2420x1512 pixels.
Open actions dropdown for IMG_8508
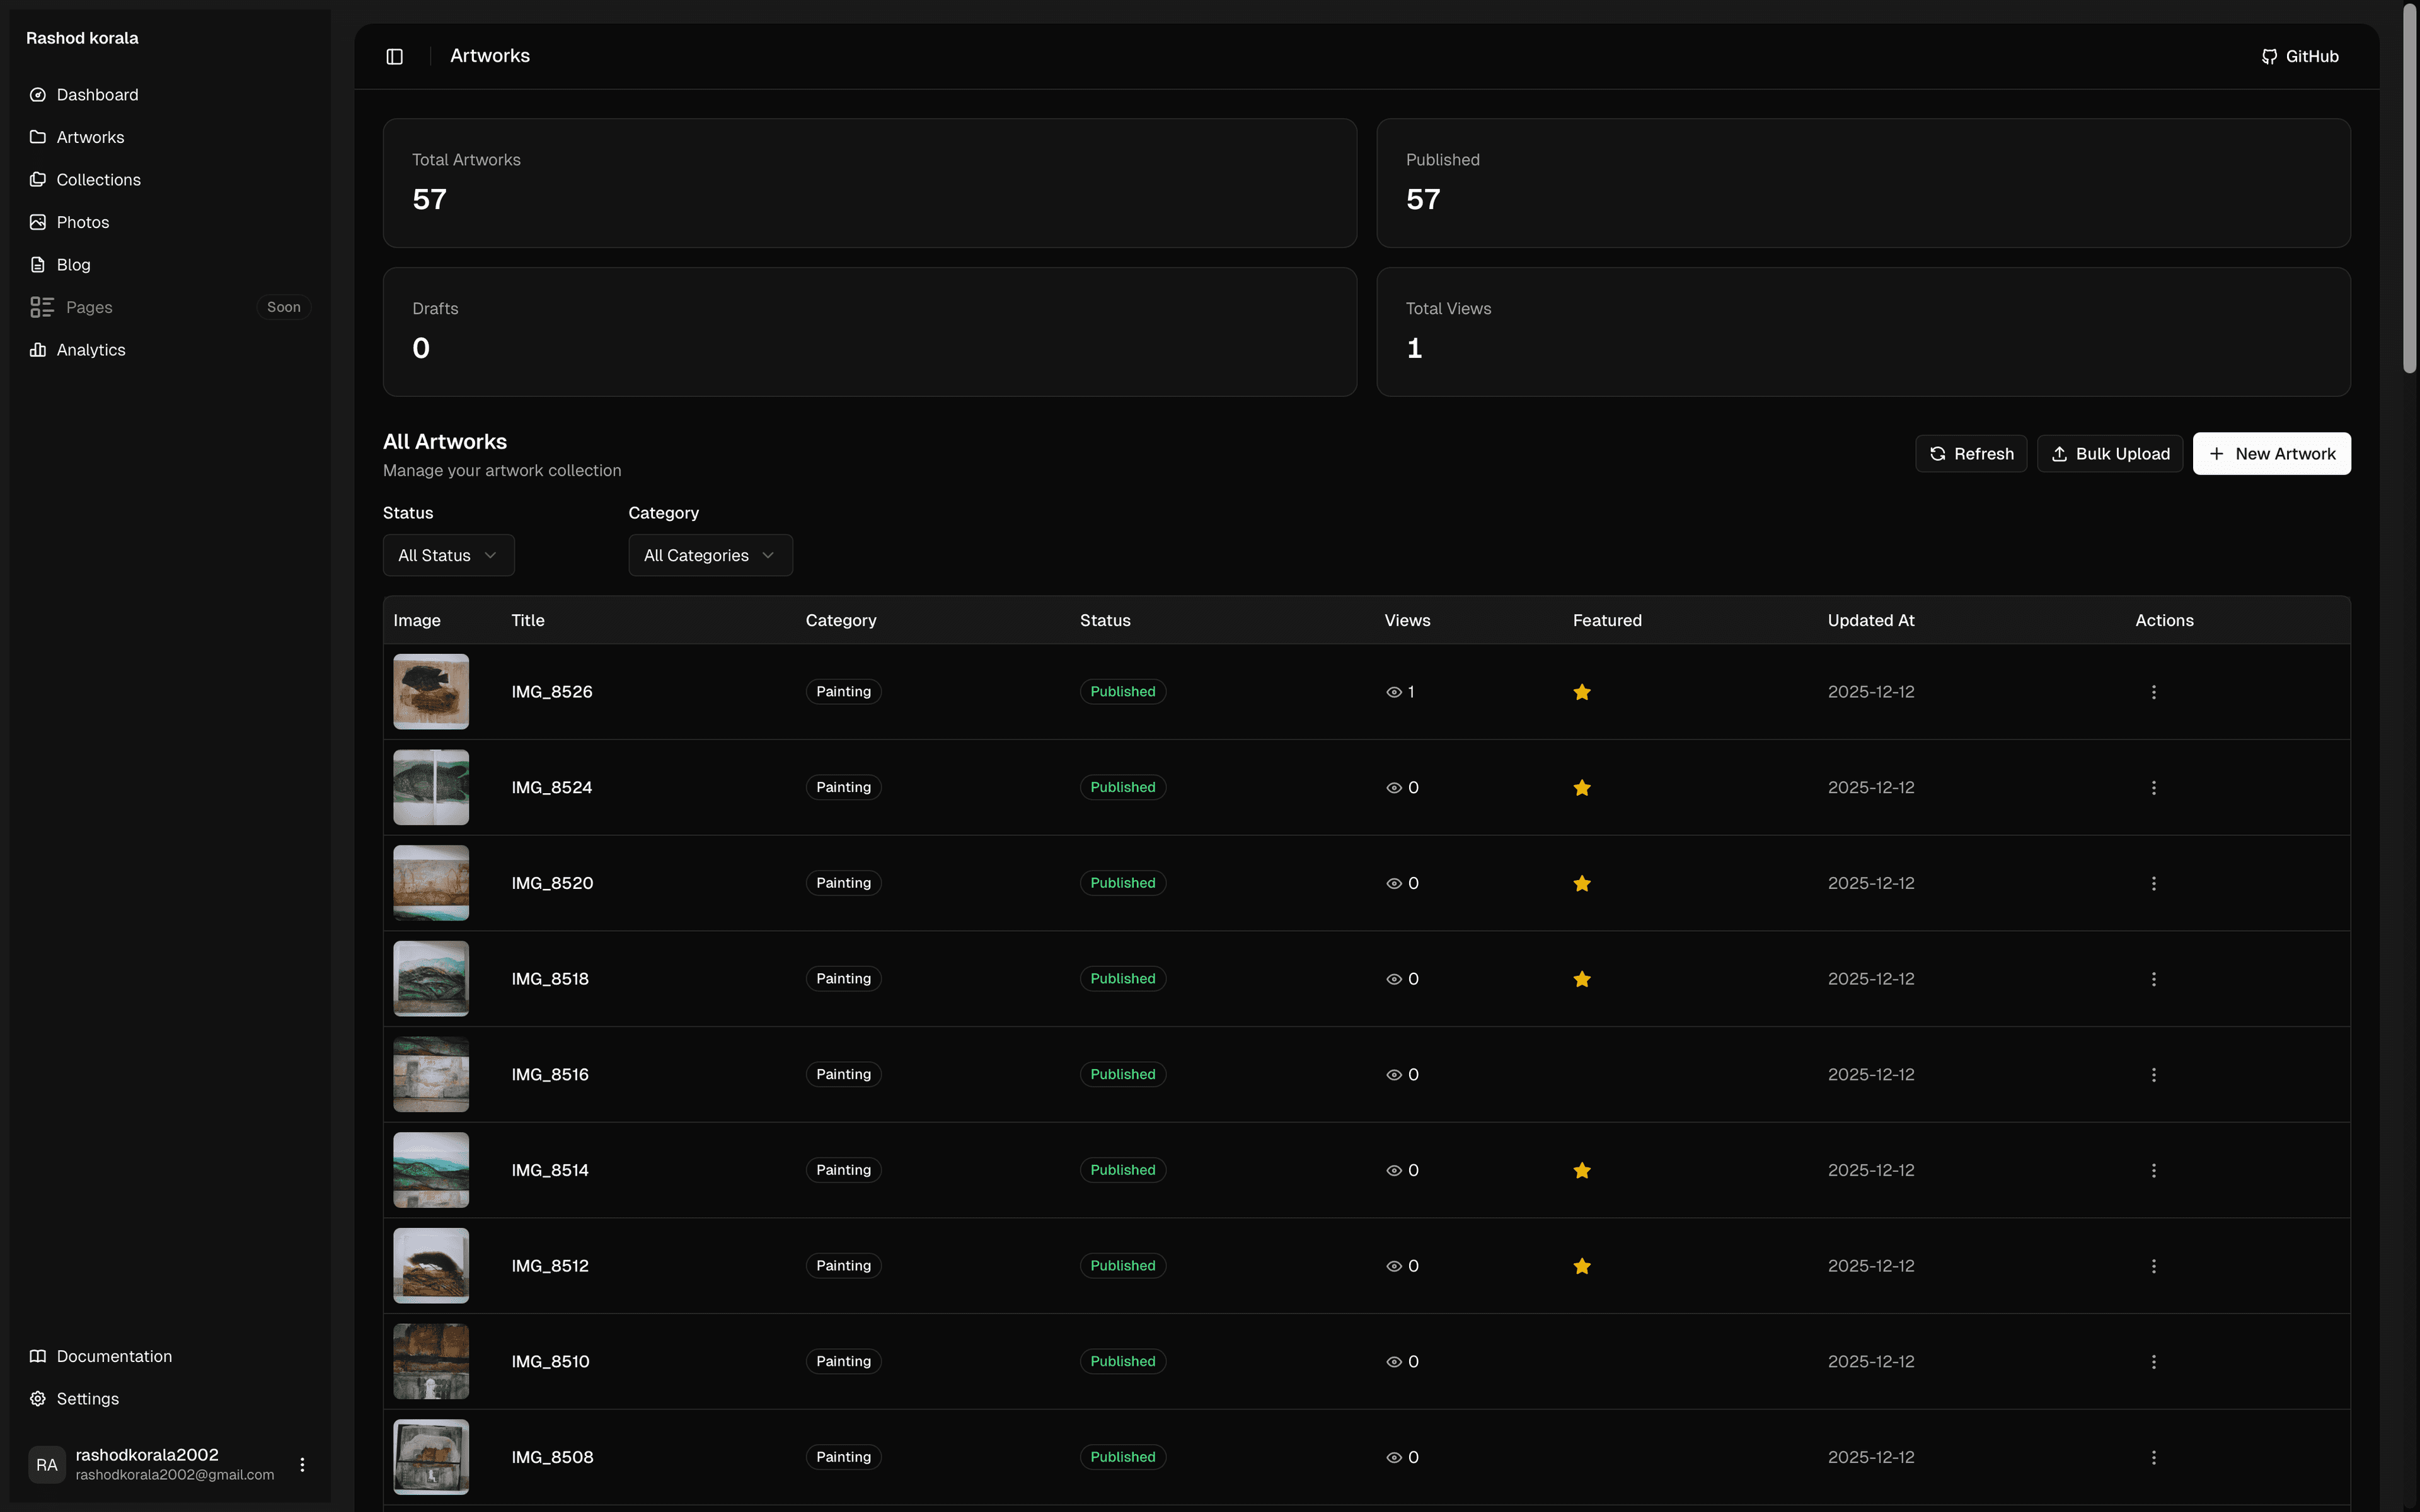pyautogui.click(x=2153, y=1457)
